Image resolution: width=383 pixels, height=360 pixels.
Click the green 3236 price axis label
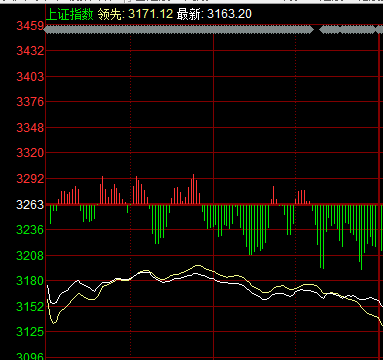tap(30, 229)
